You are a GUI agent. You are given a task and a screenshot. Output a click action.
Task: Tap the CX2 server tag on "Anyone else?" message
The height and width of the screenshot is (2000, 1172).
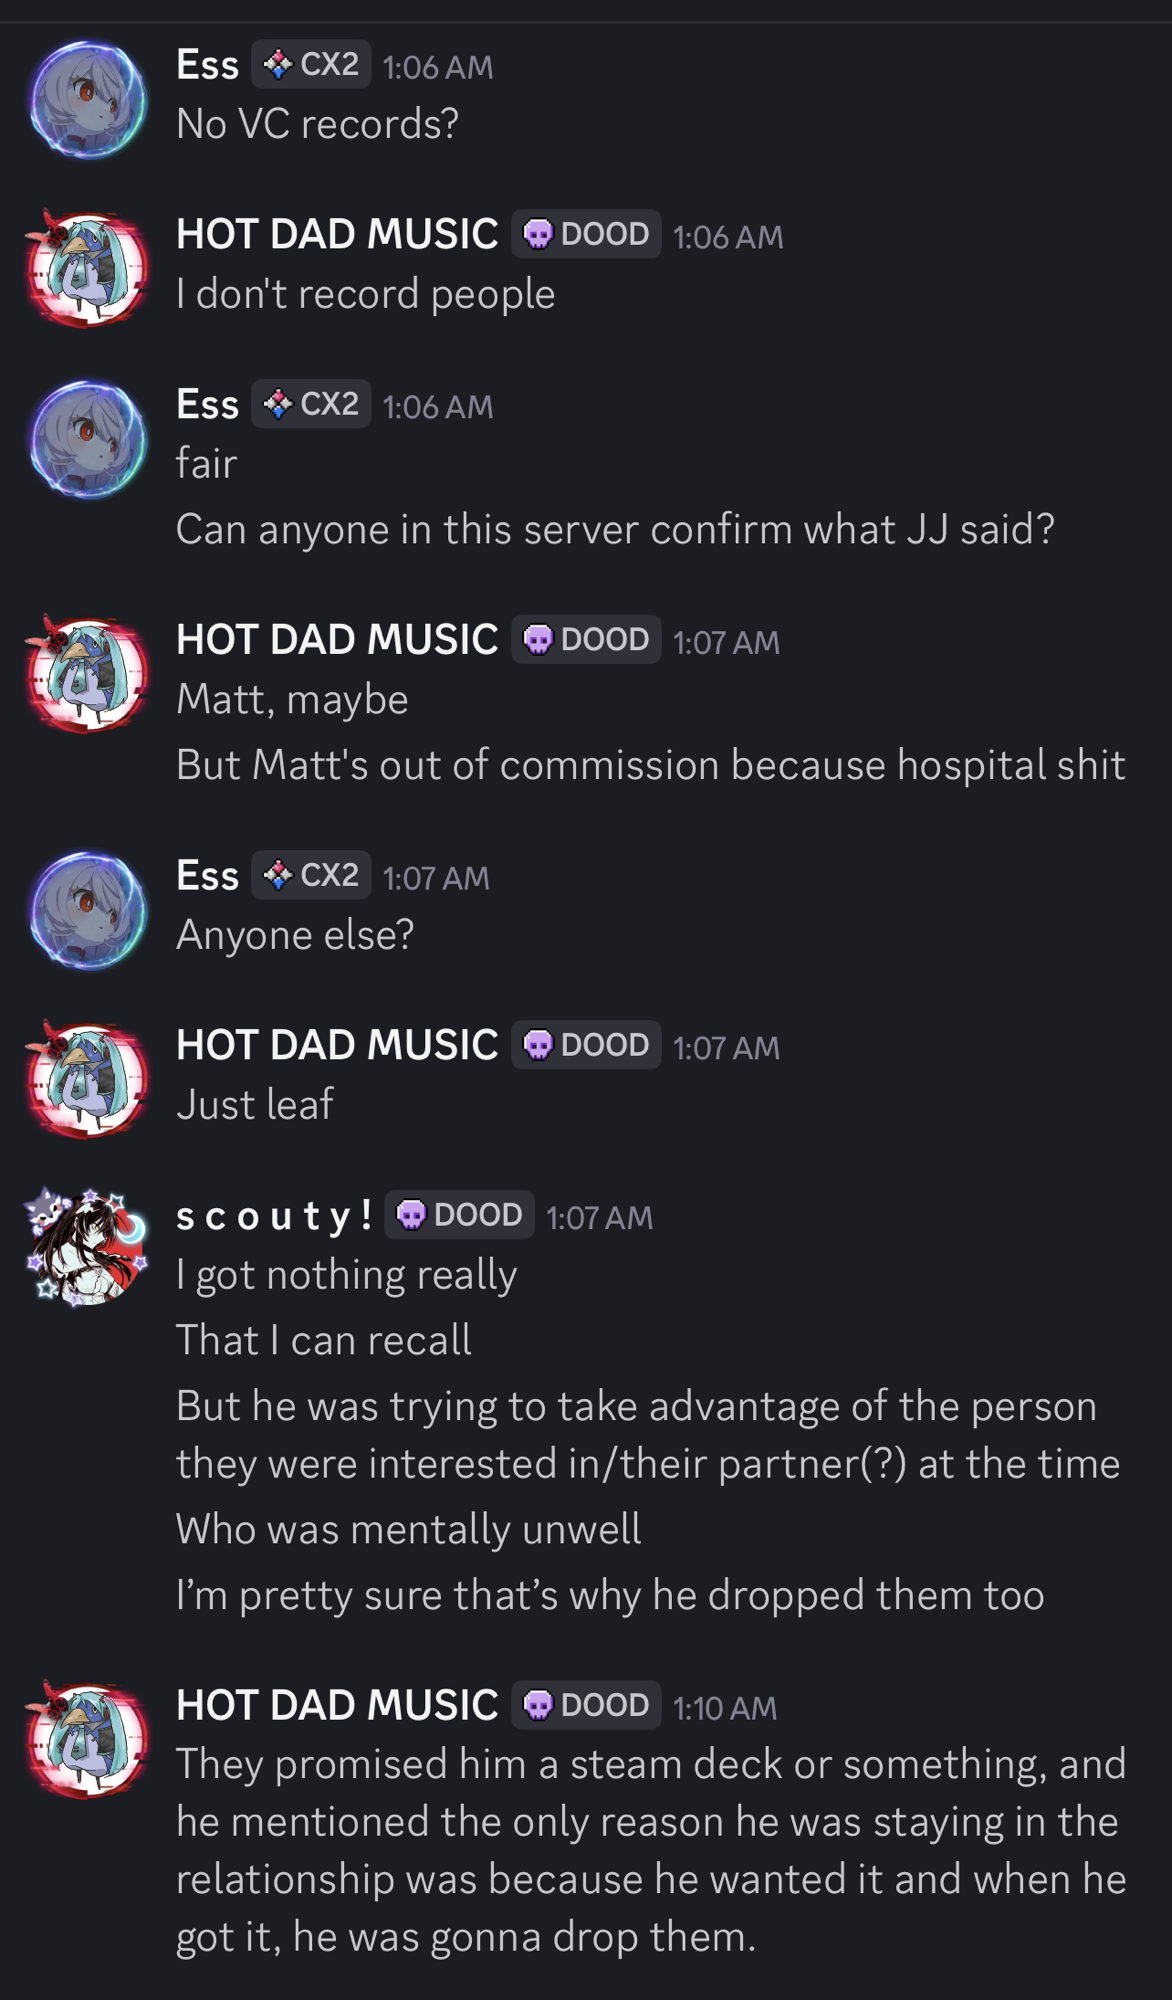[x=311, y=875]
